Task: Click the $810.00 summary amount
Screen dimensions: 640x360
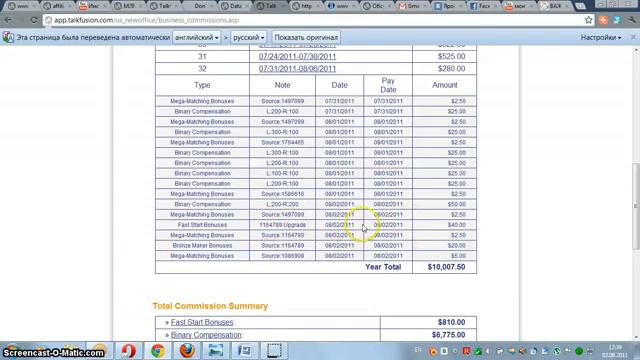Action: 451,322
